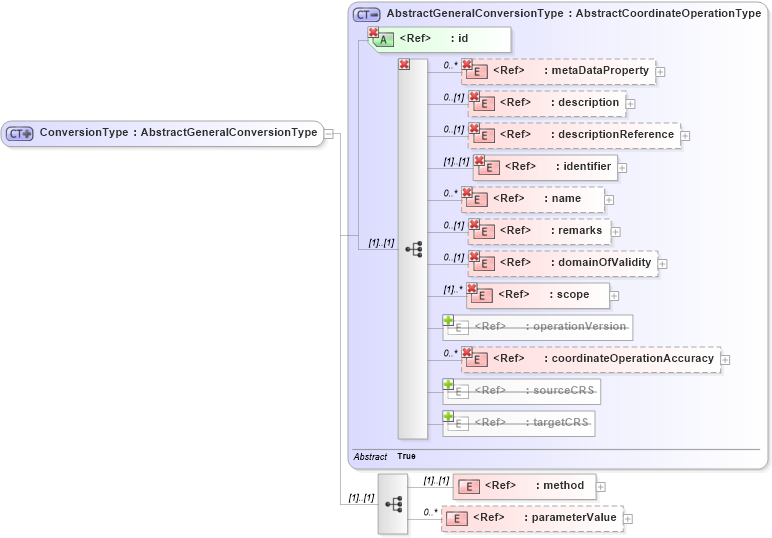Viewport: 772px width, 538px height.
Task: Click the E icon of domainOfValidity element
Action: tap(483, 264)
